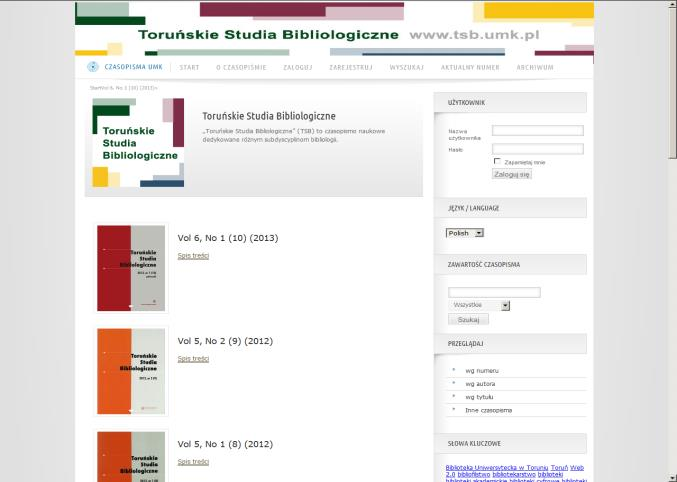Open the AKTUALNY NUMER menu item
This screenshot has height=482, width=677.
pos(470,67)
